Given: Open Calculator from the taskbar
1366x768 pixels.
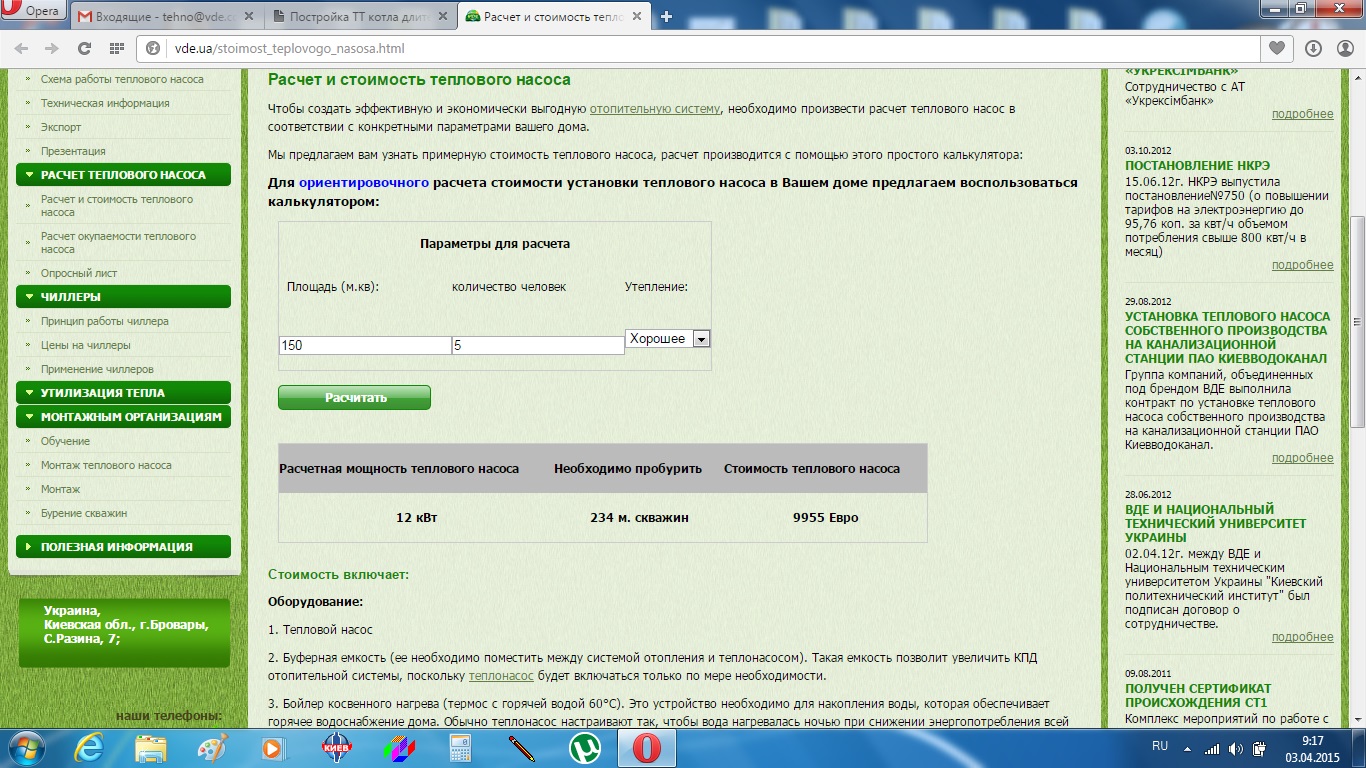Looking at the screenshot, I should pyautogui.click(x=461, y=748).
